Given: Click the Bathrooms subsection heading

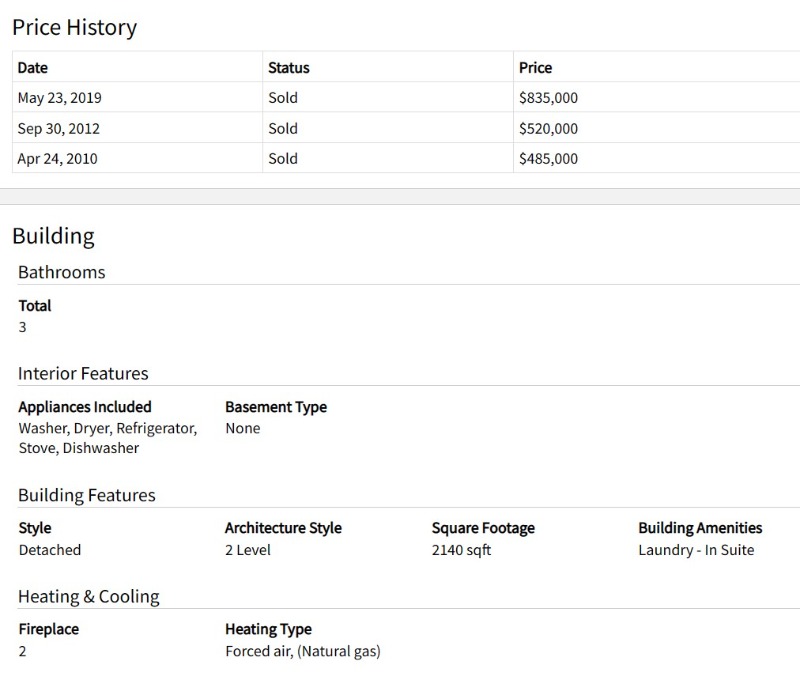Looking at the screenshot, I should (62, 272).
